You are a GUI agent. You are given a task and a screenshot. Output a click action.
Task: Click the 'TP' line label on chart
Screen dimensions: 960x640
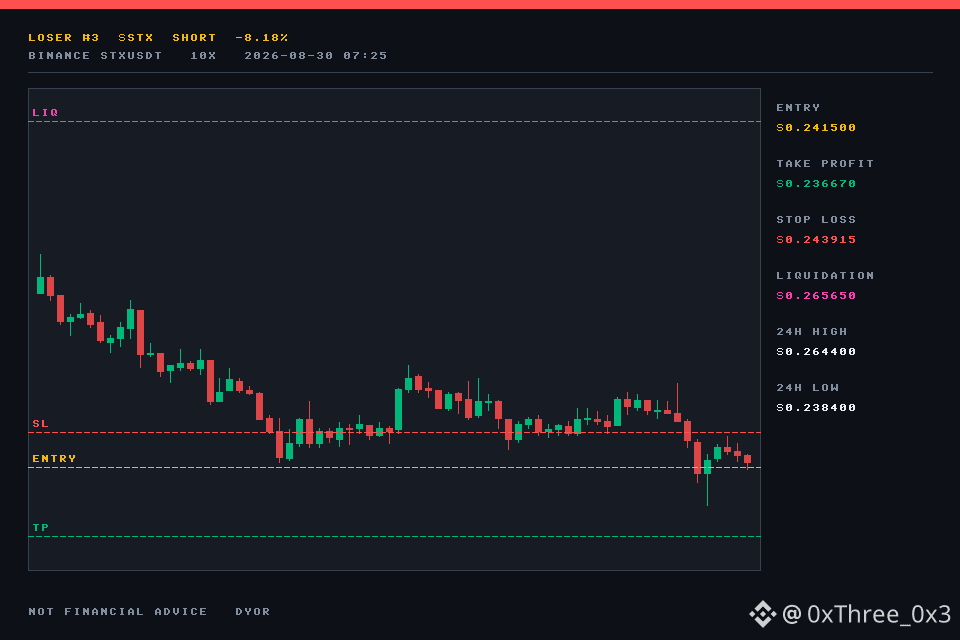40,527
